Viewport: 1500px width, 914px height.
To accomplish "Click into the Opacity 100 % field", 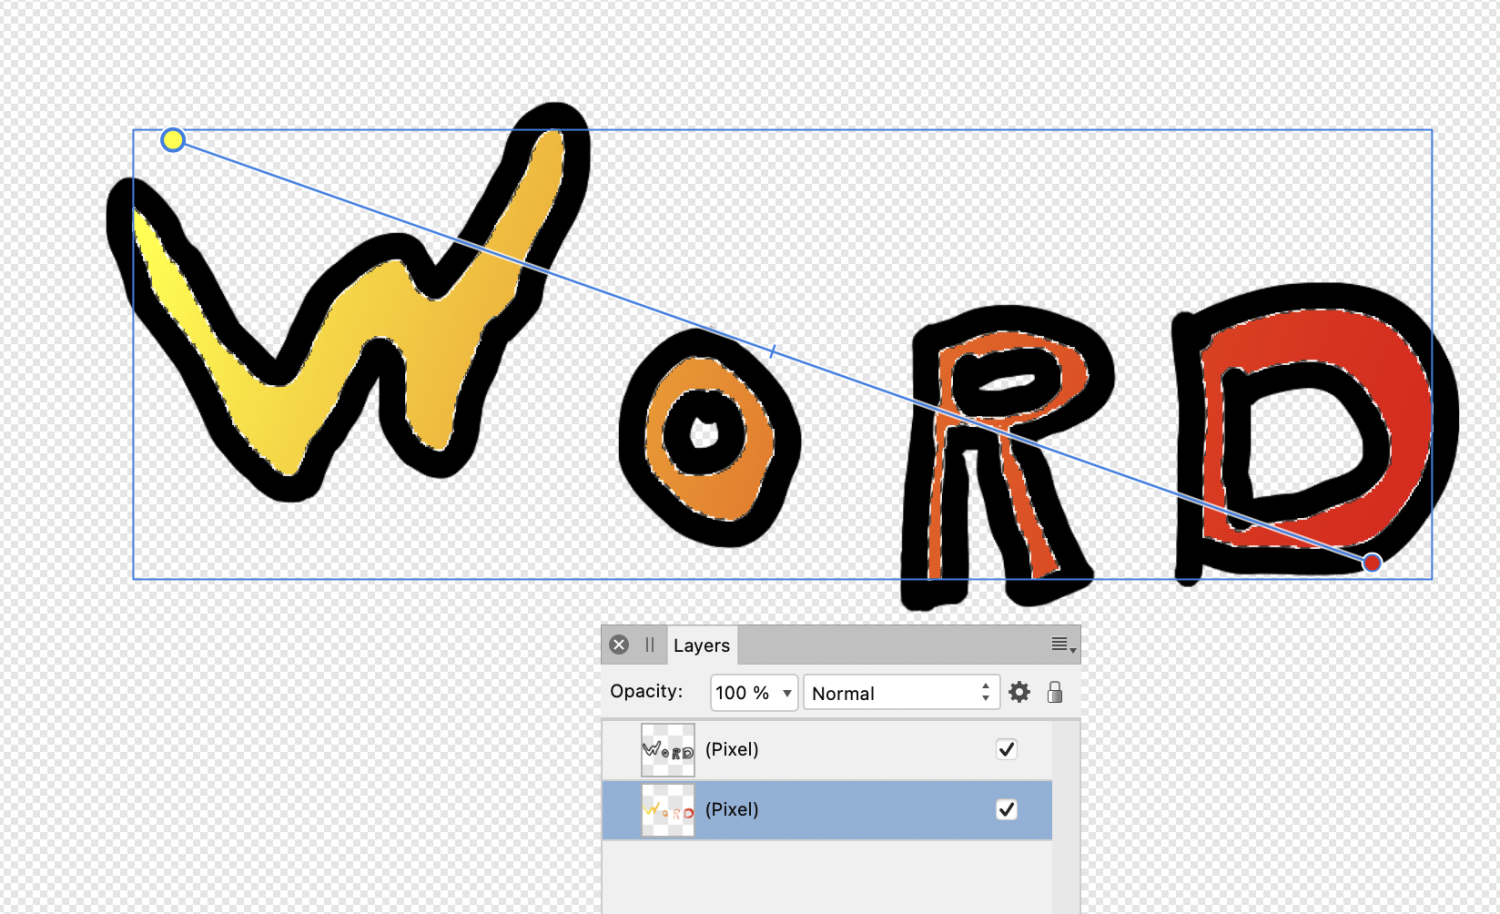I will [x=742, y=693].
